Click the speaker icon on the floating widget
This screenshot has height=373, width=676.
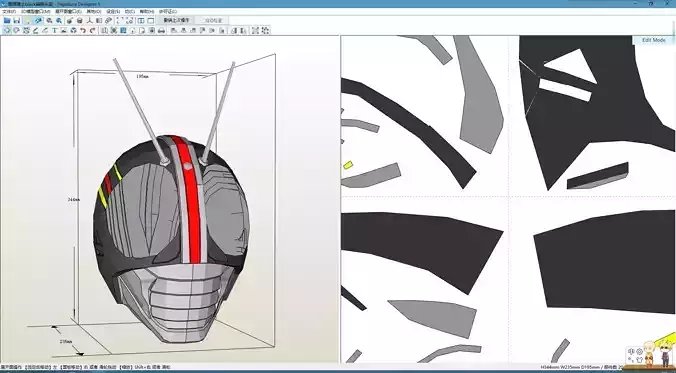tap(631, 351)
